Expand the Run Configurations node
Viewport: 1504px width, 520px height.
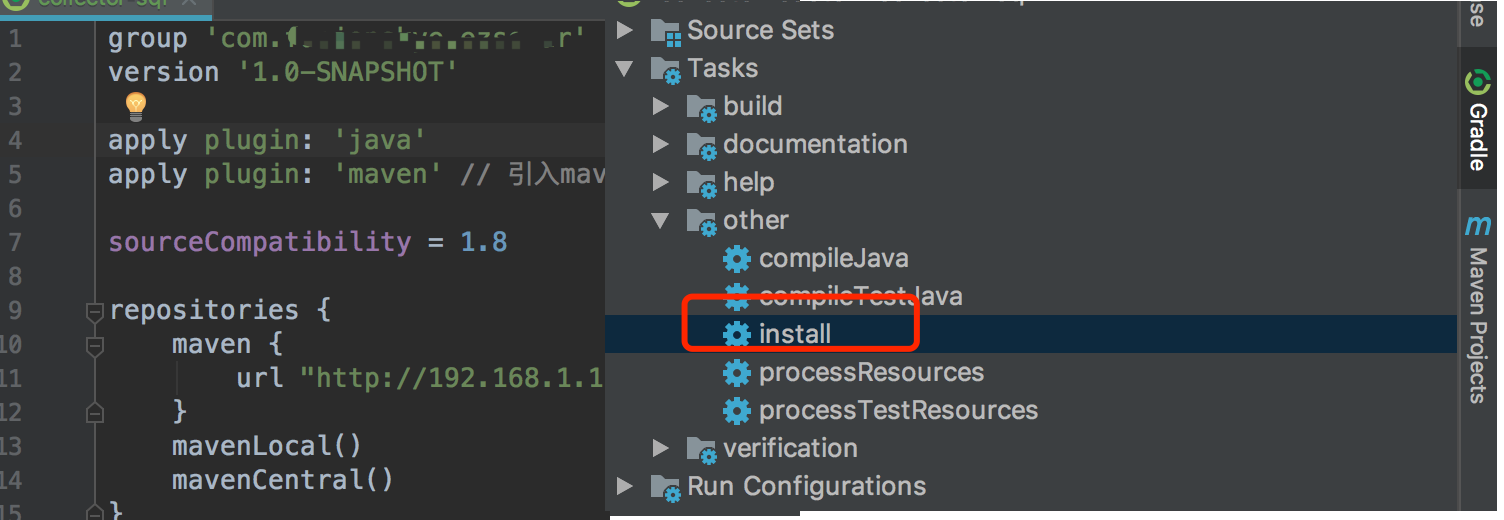point(625,486)
